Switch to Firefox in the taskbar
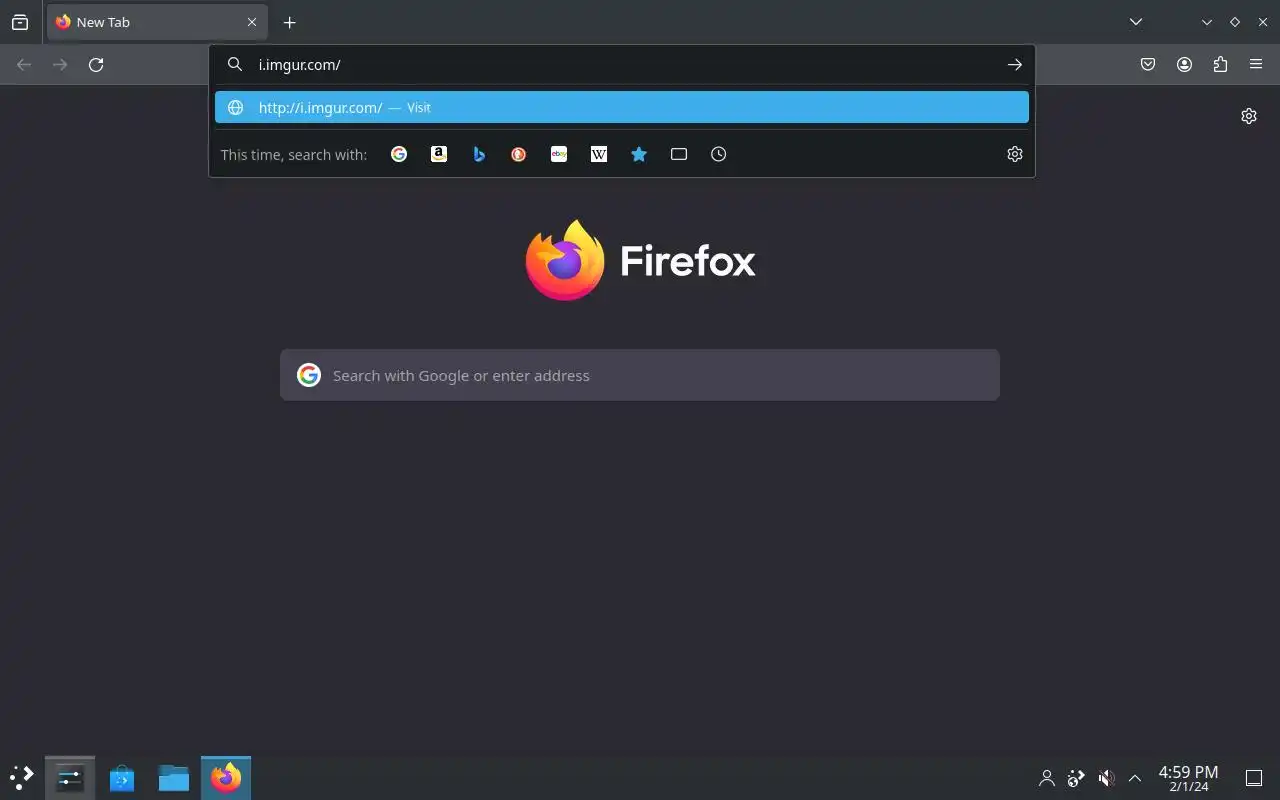Image resolution: width=1280 pixels, height=800 pixels. tap(226, 777)
